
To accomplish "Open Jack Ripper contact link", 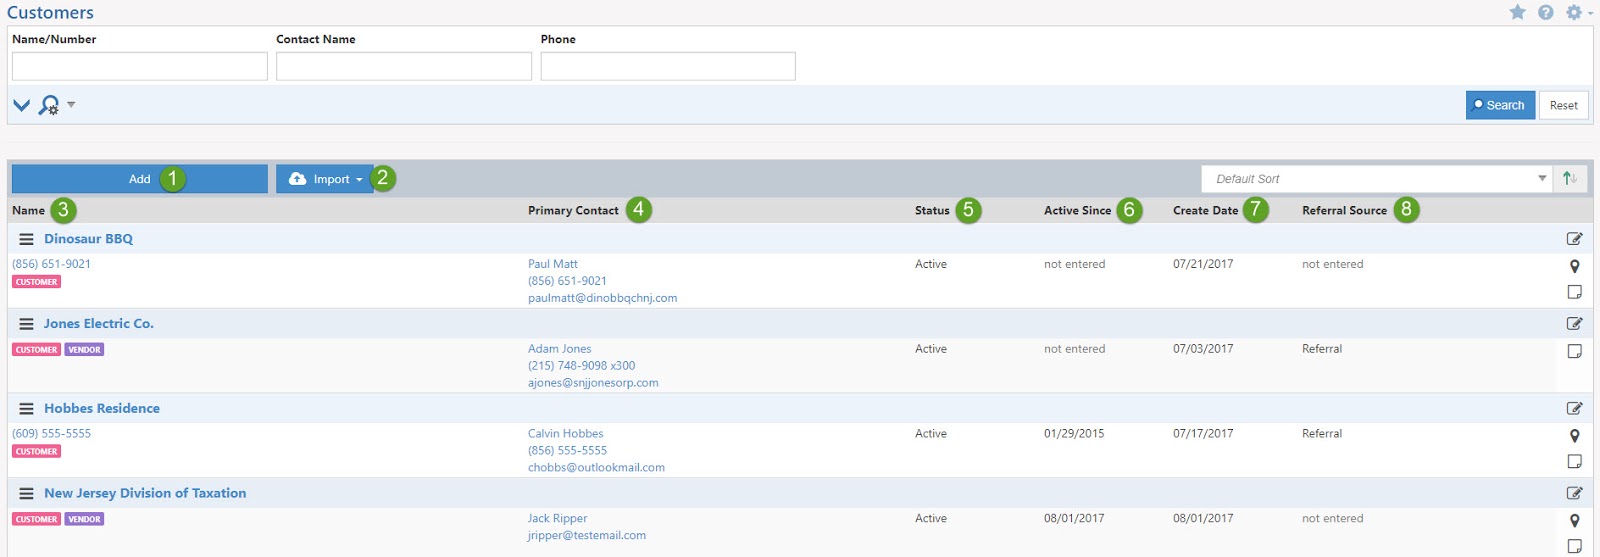I will tap(558, 519).
